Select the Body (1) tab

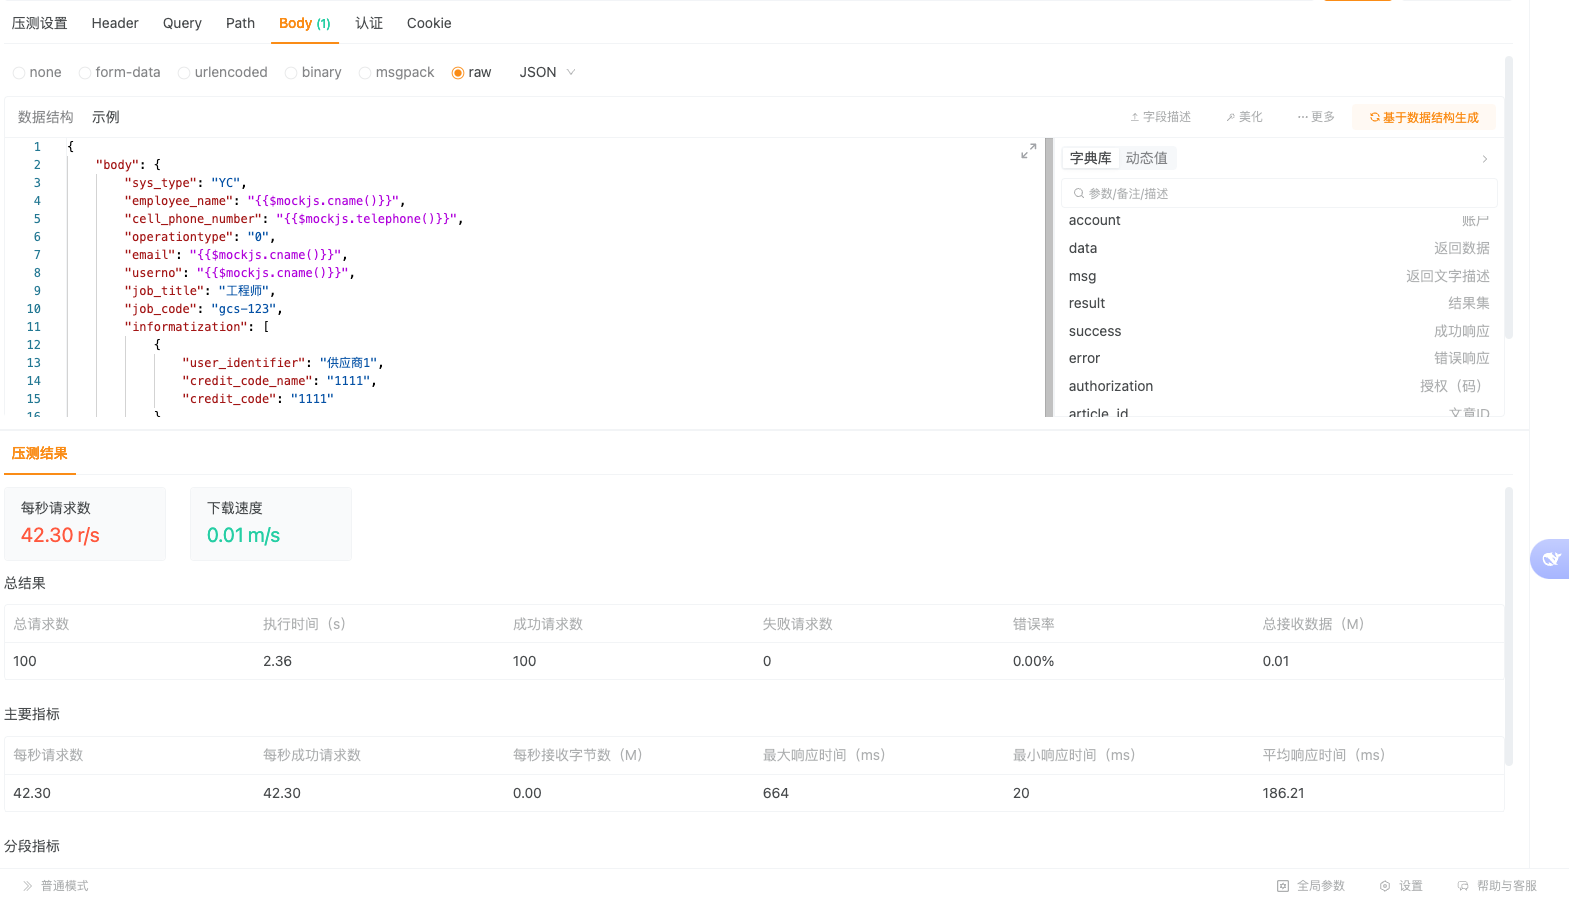coord(304,23)
